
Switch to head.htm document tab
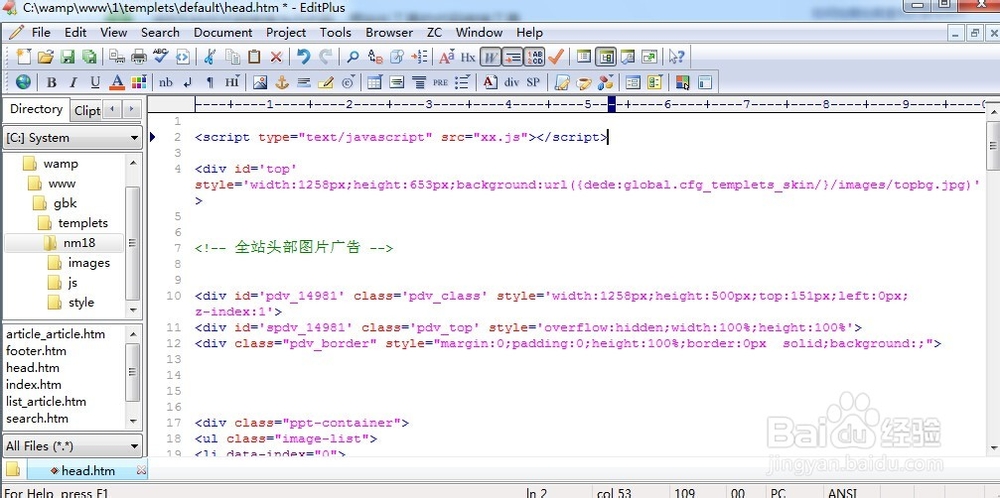click(87, 471)
